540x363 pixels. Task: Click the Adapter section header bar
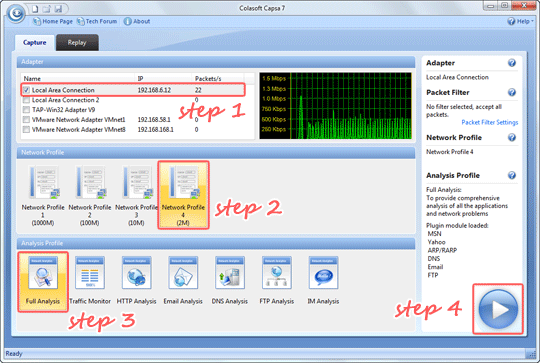coord(216,62)
